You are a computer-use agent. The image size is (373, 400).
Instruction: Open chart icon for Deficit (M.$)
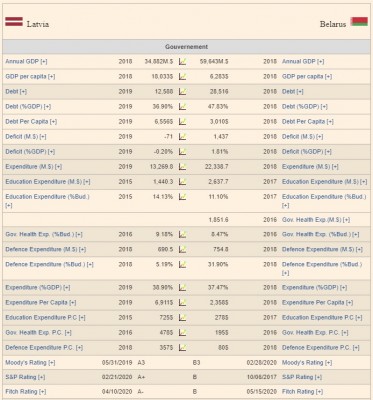click(183, 137)
